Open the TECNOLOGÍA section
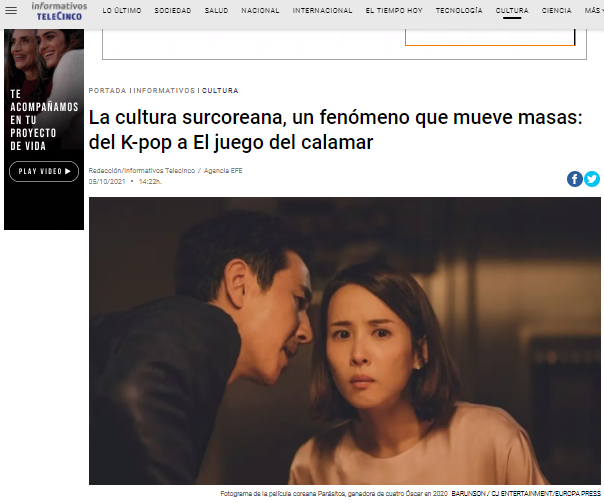604x503 pixels. coord(459,11)
